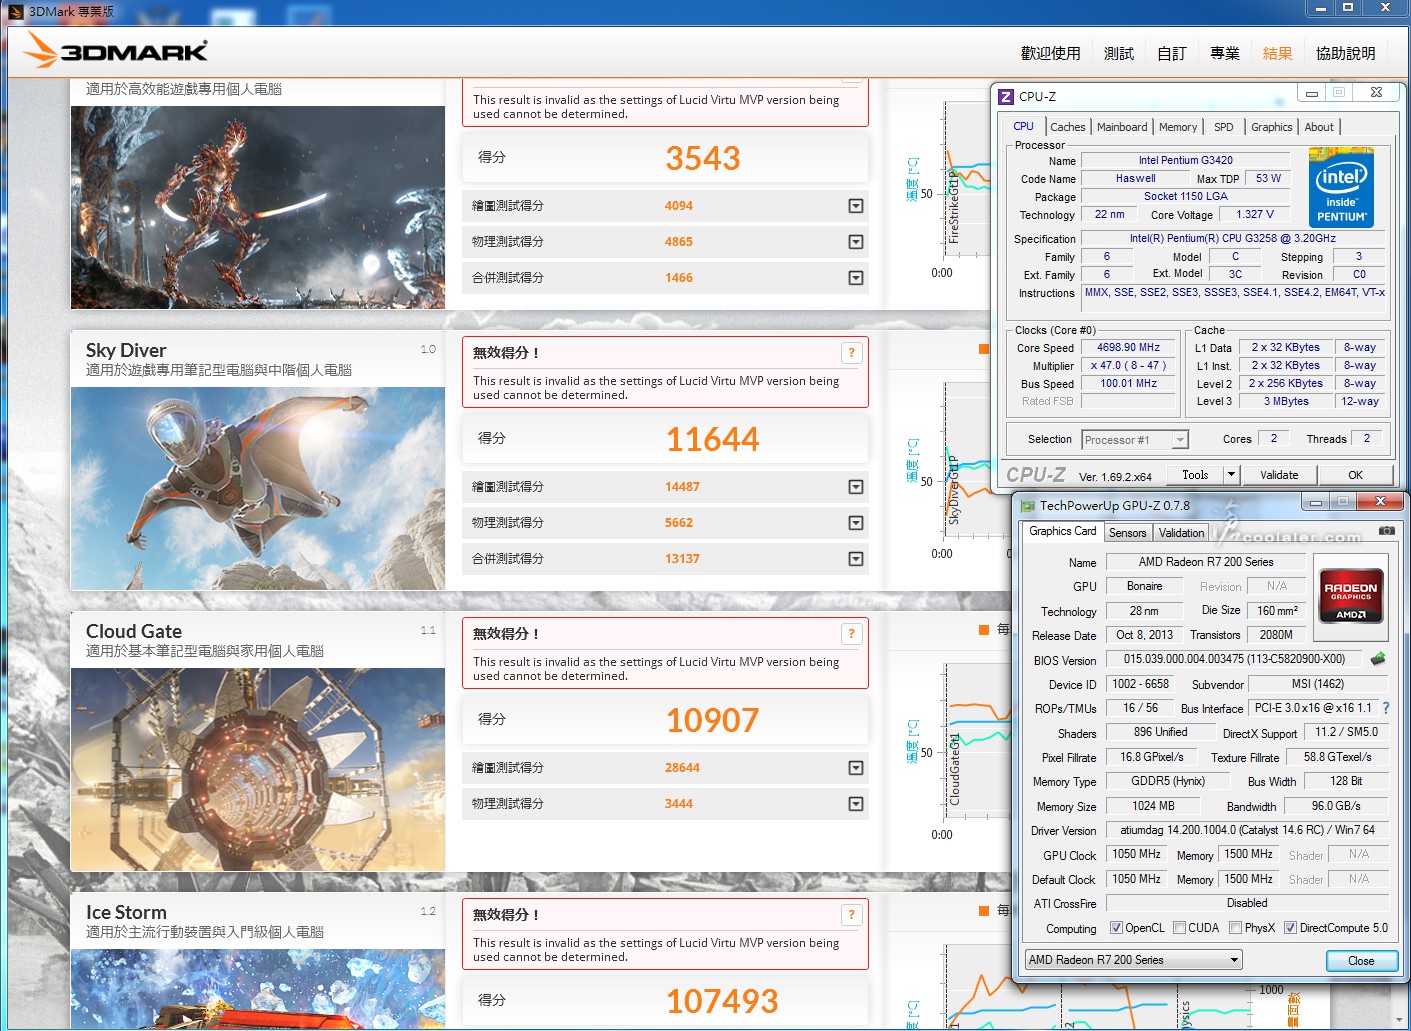Image resolution: width=1411 pixels, height=1031 pixels.
Task: Select the CPU tab in CPU-Z
Action: click(x=1023, y=126)
